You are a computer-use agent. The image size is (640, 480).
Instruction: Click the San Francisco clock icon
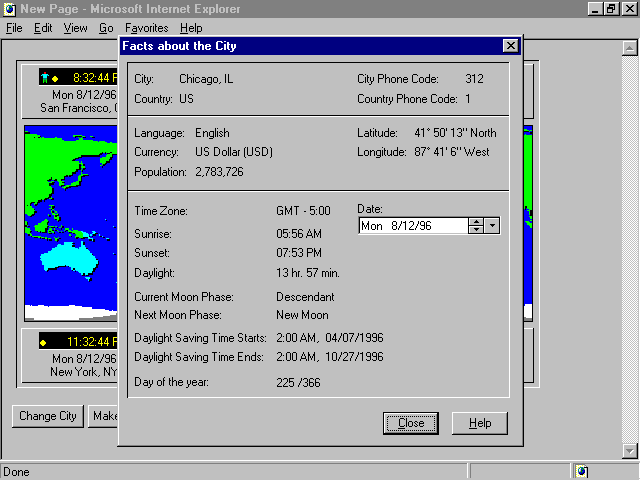pos(45,77)
